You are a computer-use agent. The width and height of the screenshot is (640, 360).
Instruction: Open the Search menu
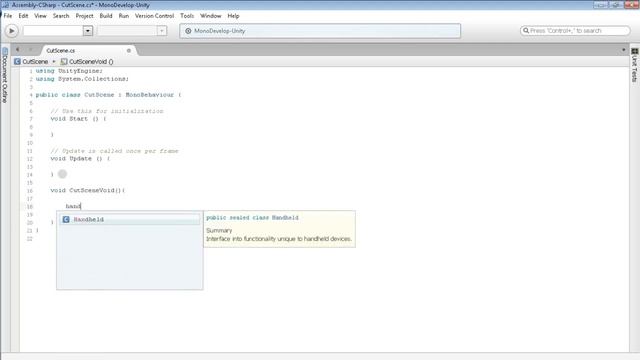(61, 16)
